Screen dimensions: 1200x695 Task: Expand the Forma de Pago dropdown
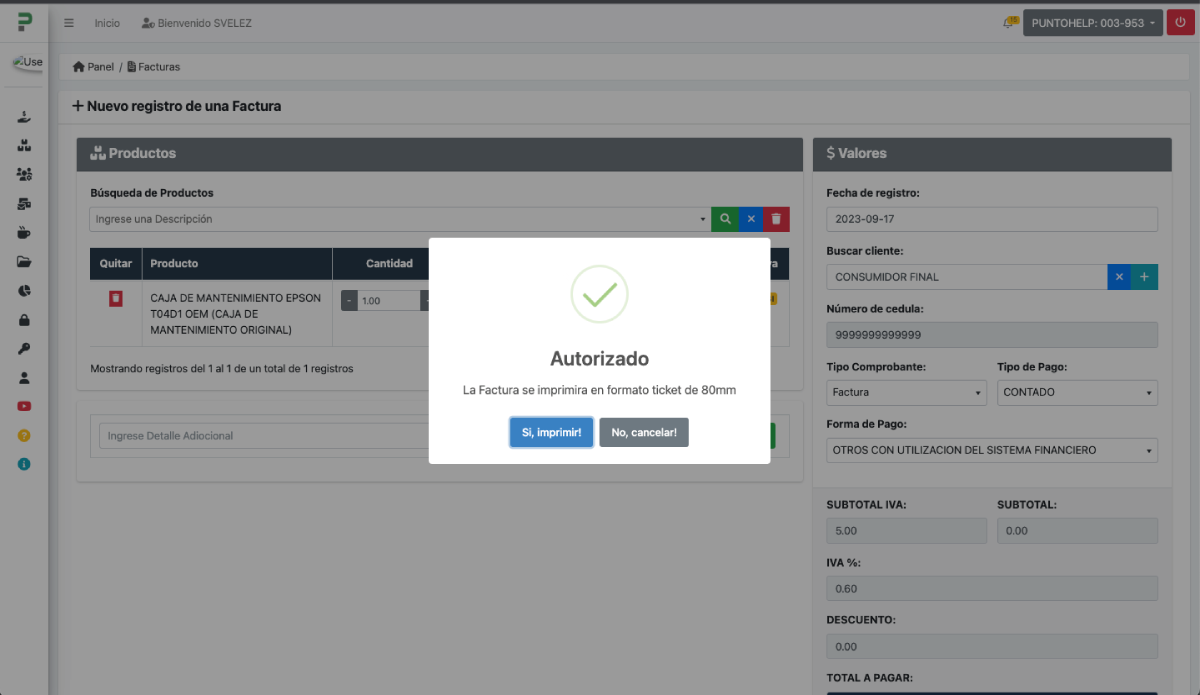coord(991,451)
